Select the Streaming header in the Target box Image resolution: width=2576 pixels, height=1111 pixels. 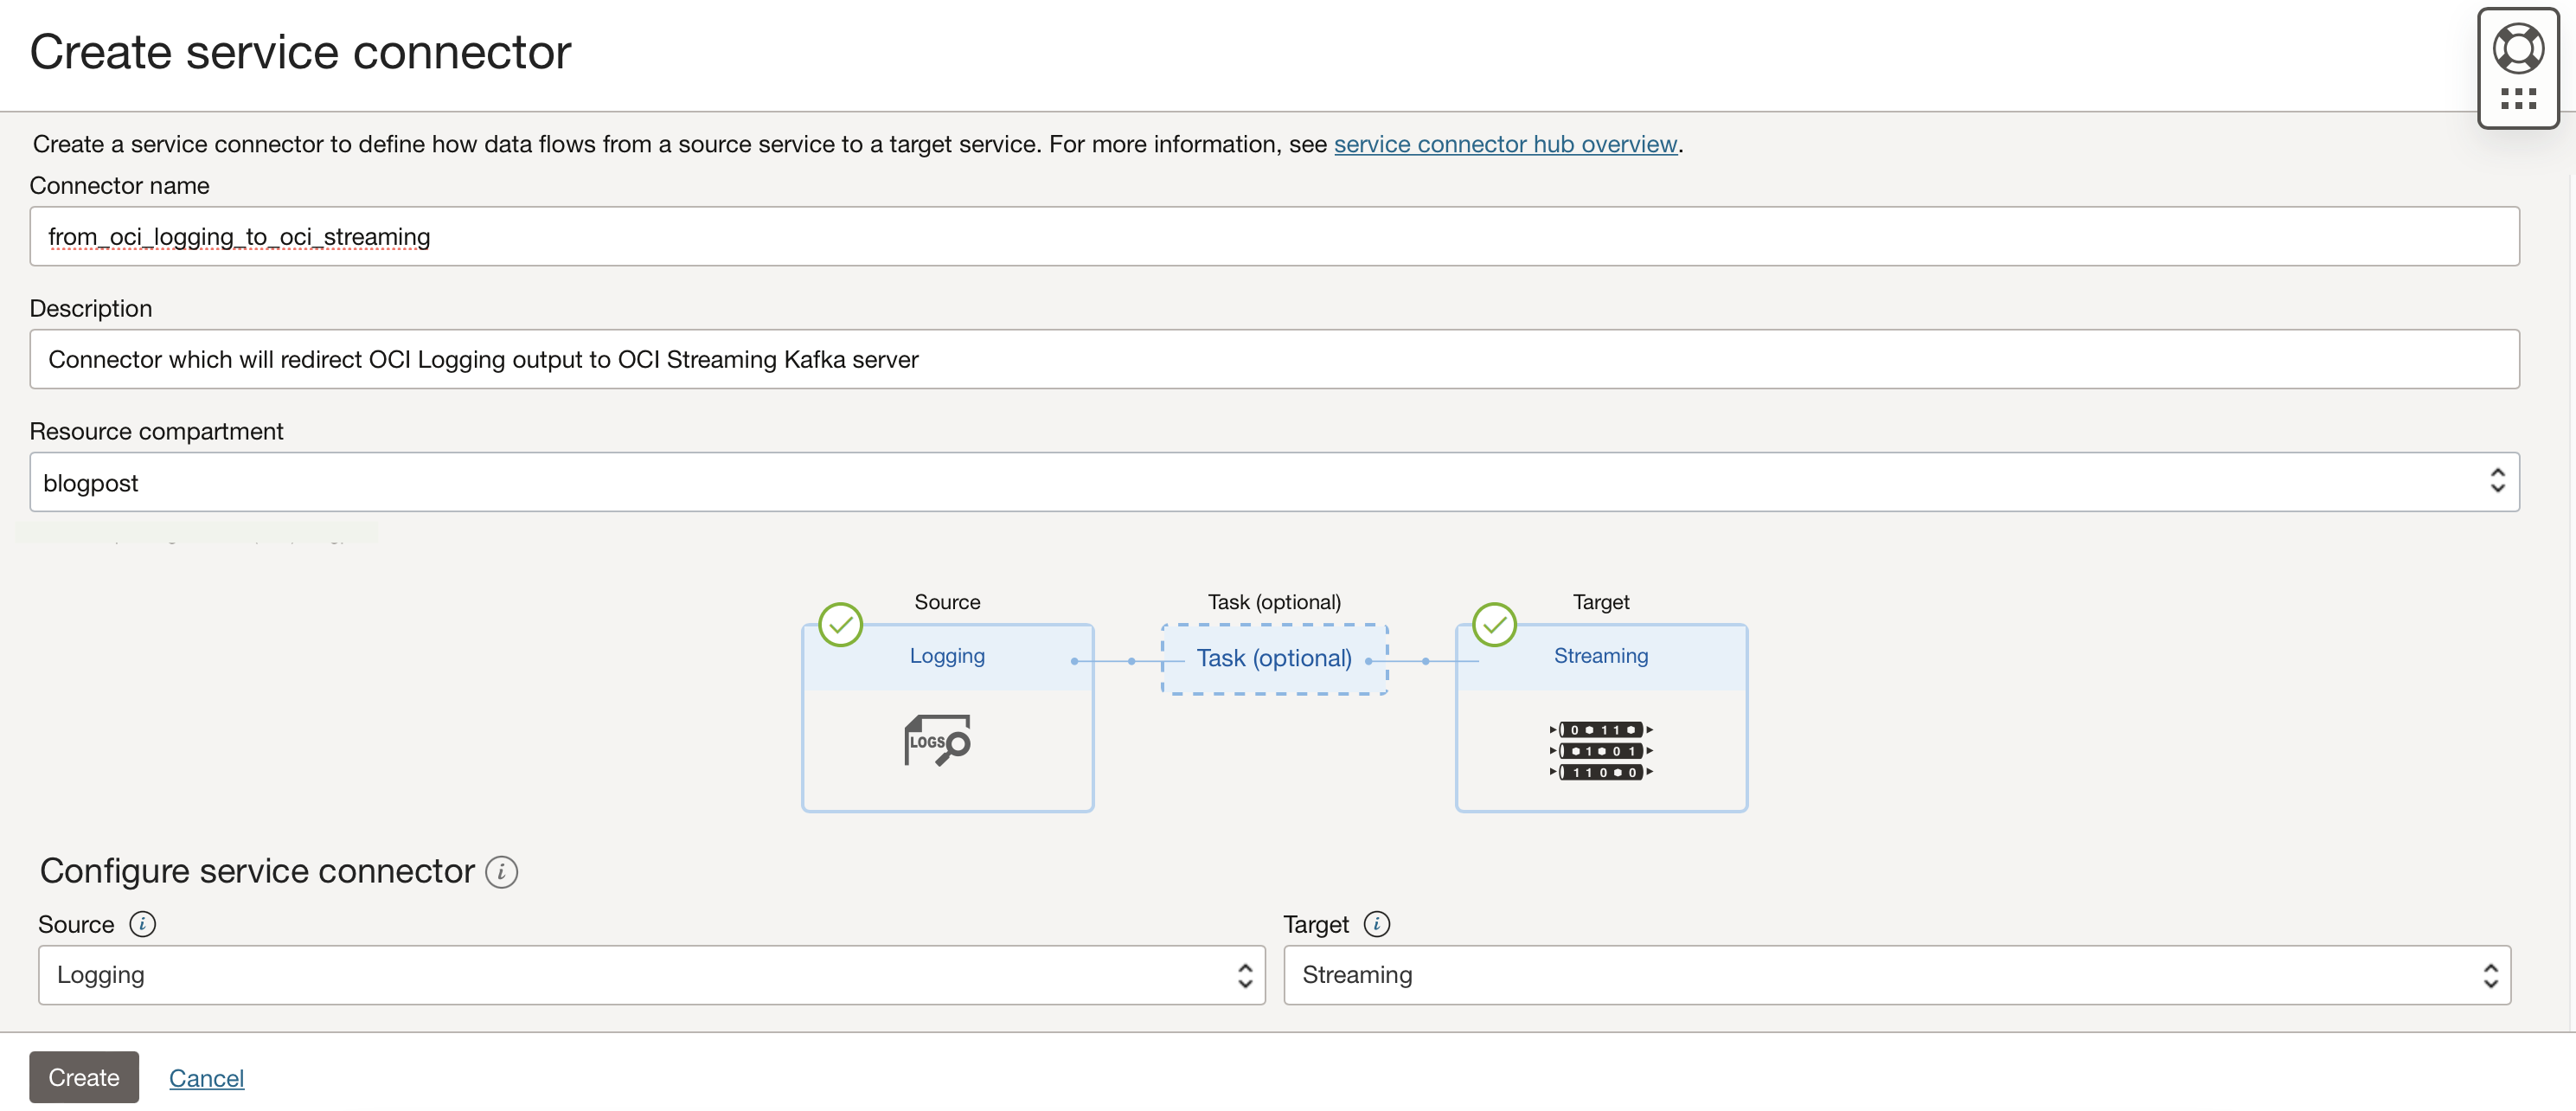(x=1600, y=657)
